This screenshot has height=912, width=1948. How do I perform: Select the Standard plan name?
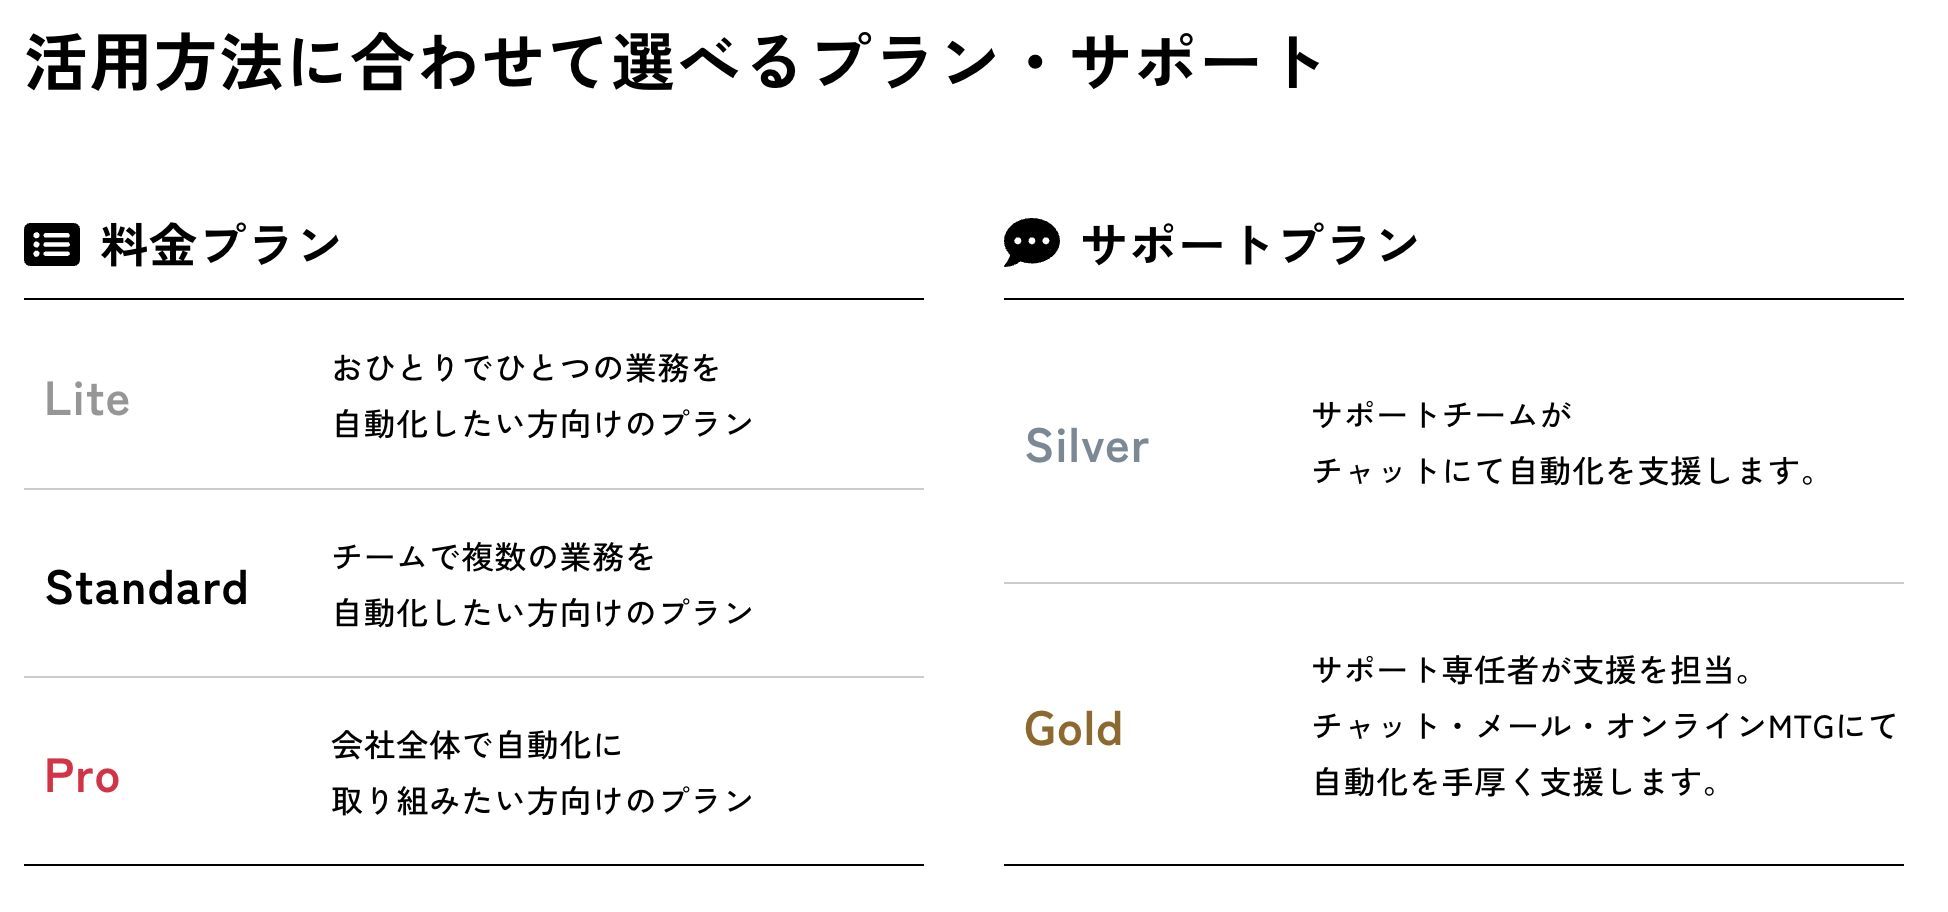coord(147,587)
